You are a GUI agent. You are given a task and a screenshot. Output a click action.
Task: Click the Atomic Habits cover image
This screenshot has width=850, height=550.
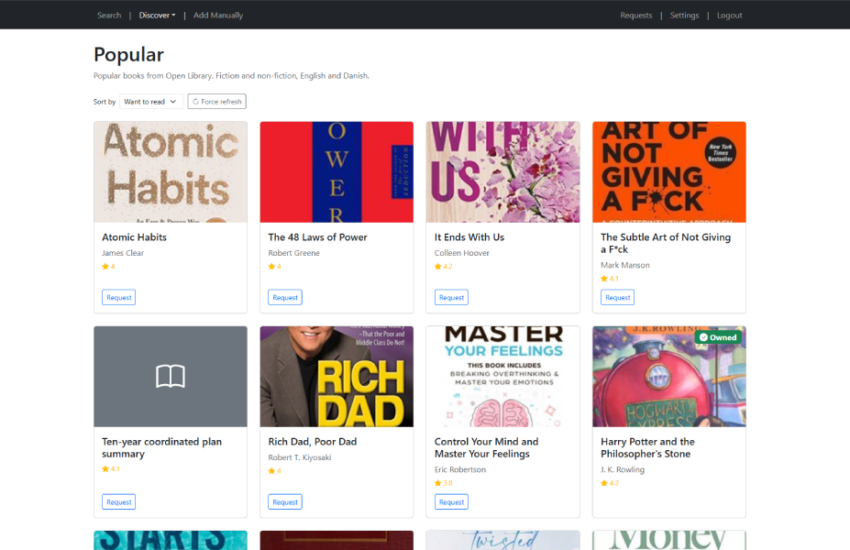pos(170,172)
